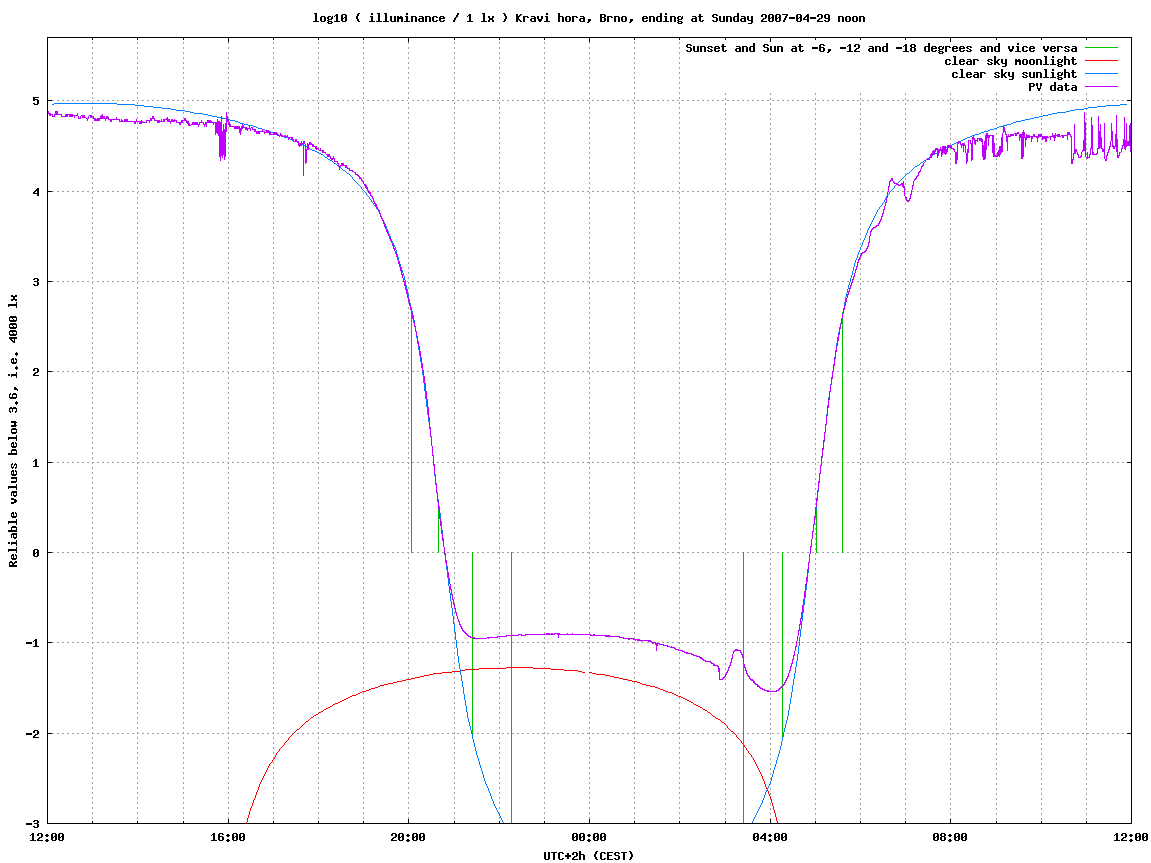Click the blue sunlight legend line sample

coord(1101,74)
